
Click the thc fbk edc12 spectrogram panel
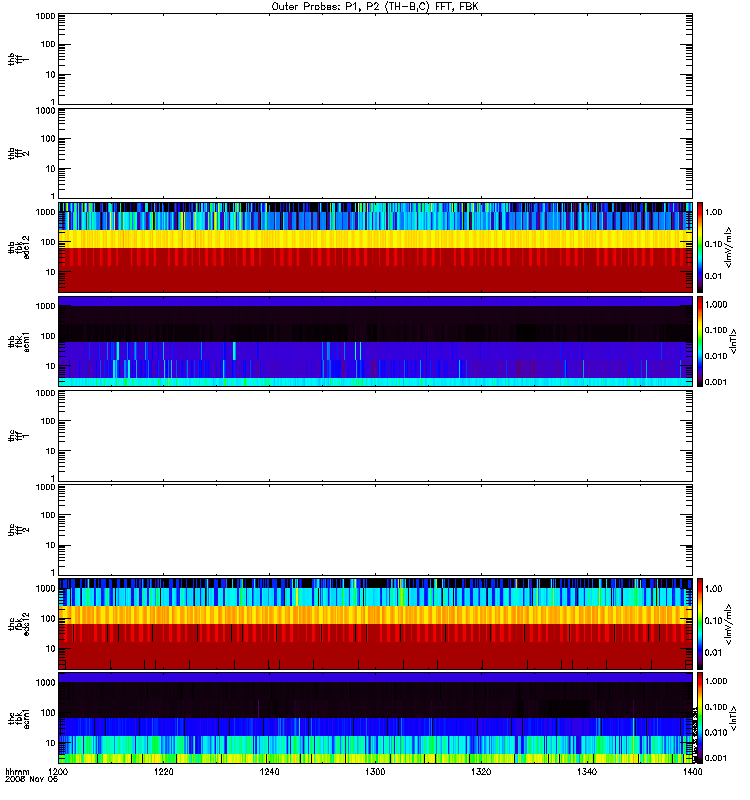tap(375, 624)
